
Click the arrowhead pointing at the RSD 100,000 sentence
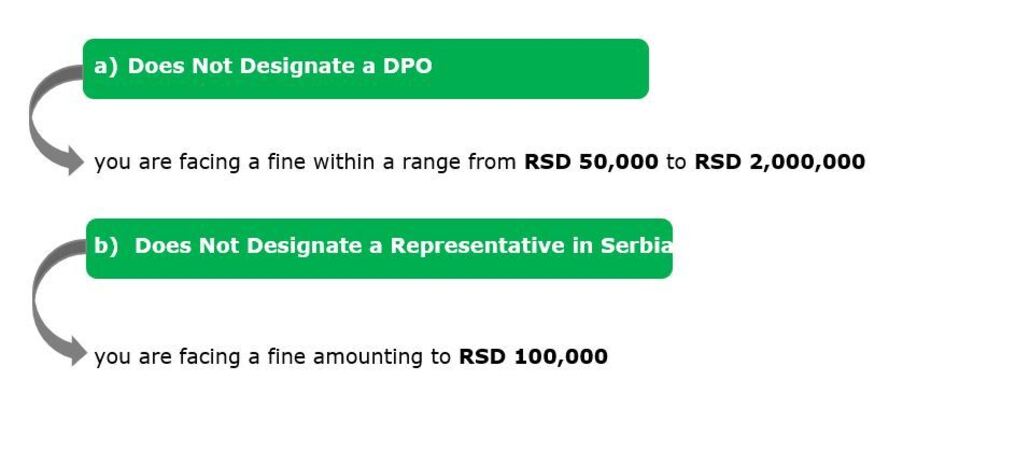click(78, 351)
